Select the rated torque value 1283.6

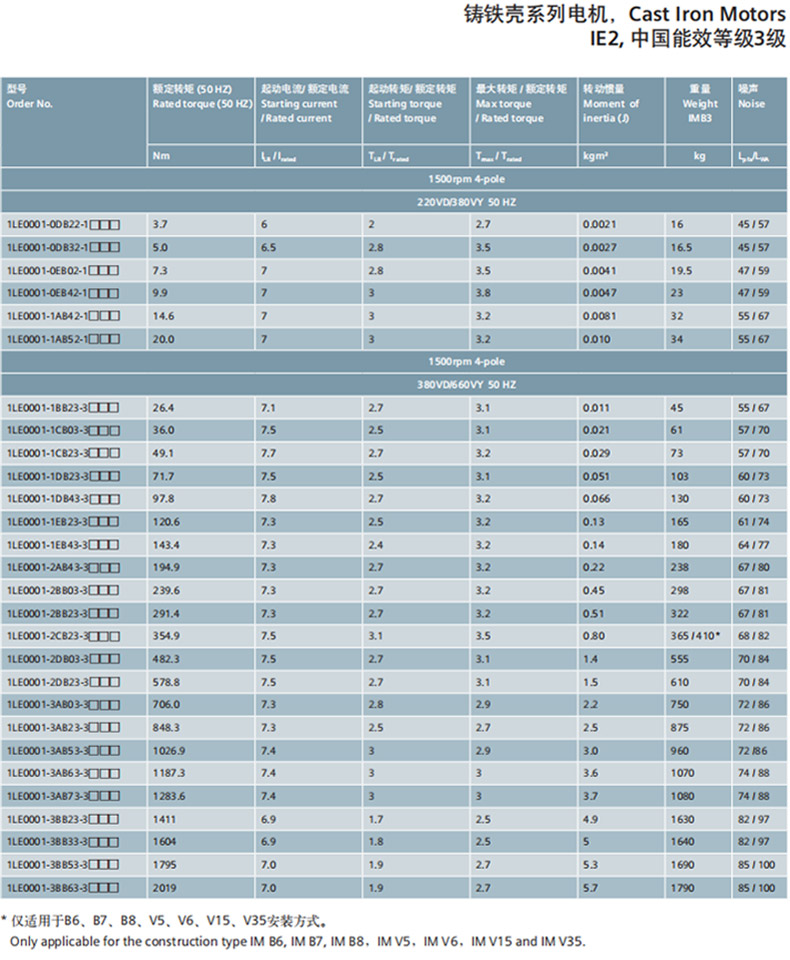click(x=169, y=796)
